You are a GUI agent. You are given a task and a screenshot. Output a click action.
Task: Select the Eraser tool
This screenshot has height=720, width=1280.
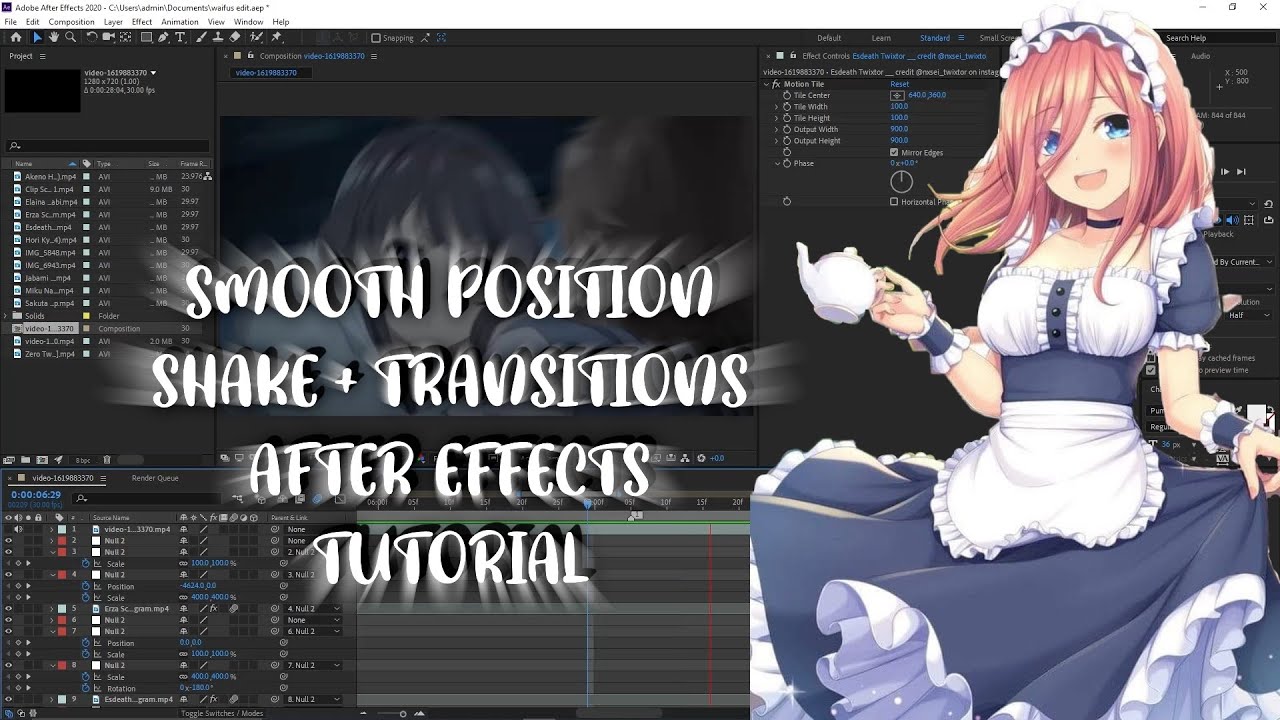point(235,37)
